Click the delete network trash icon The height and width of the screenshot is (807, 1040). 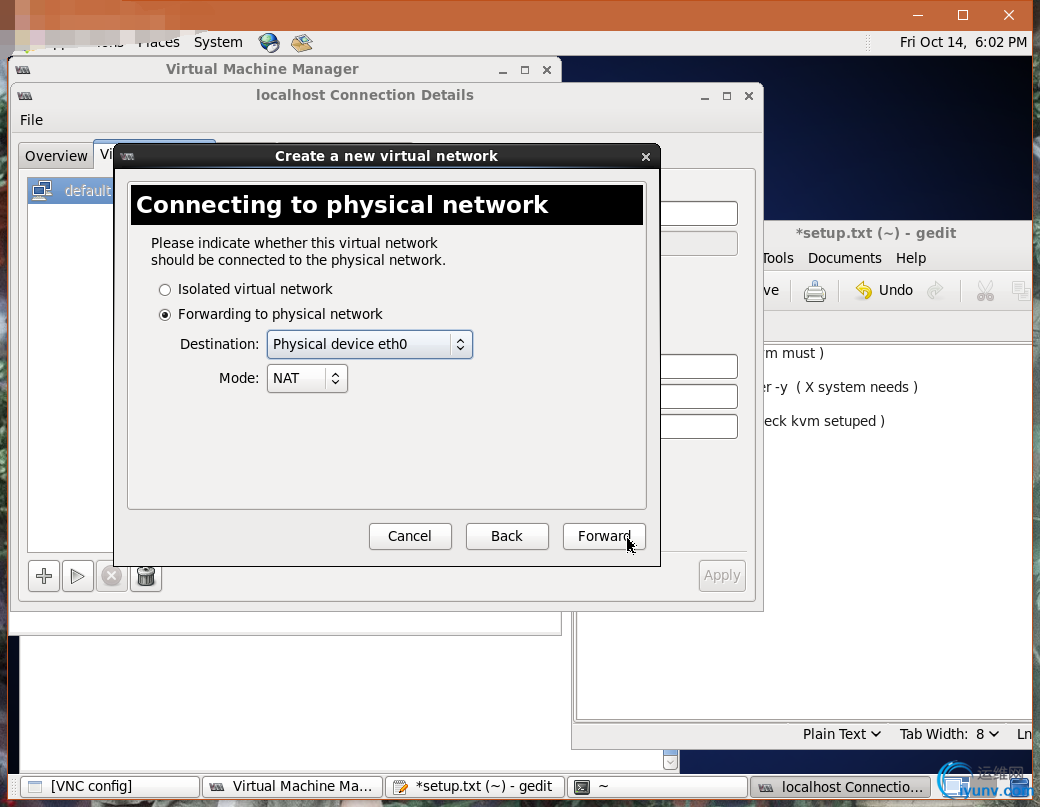coord(146,576)
